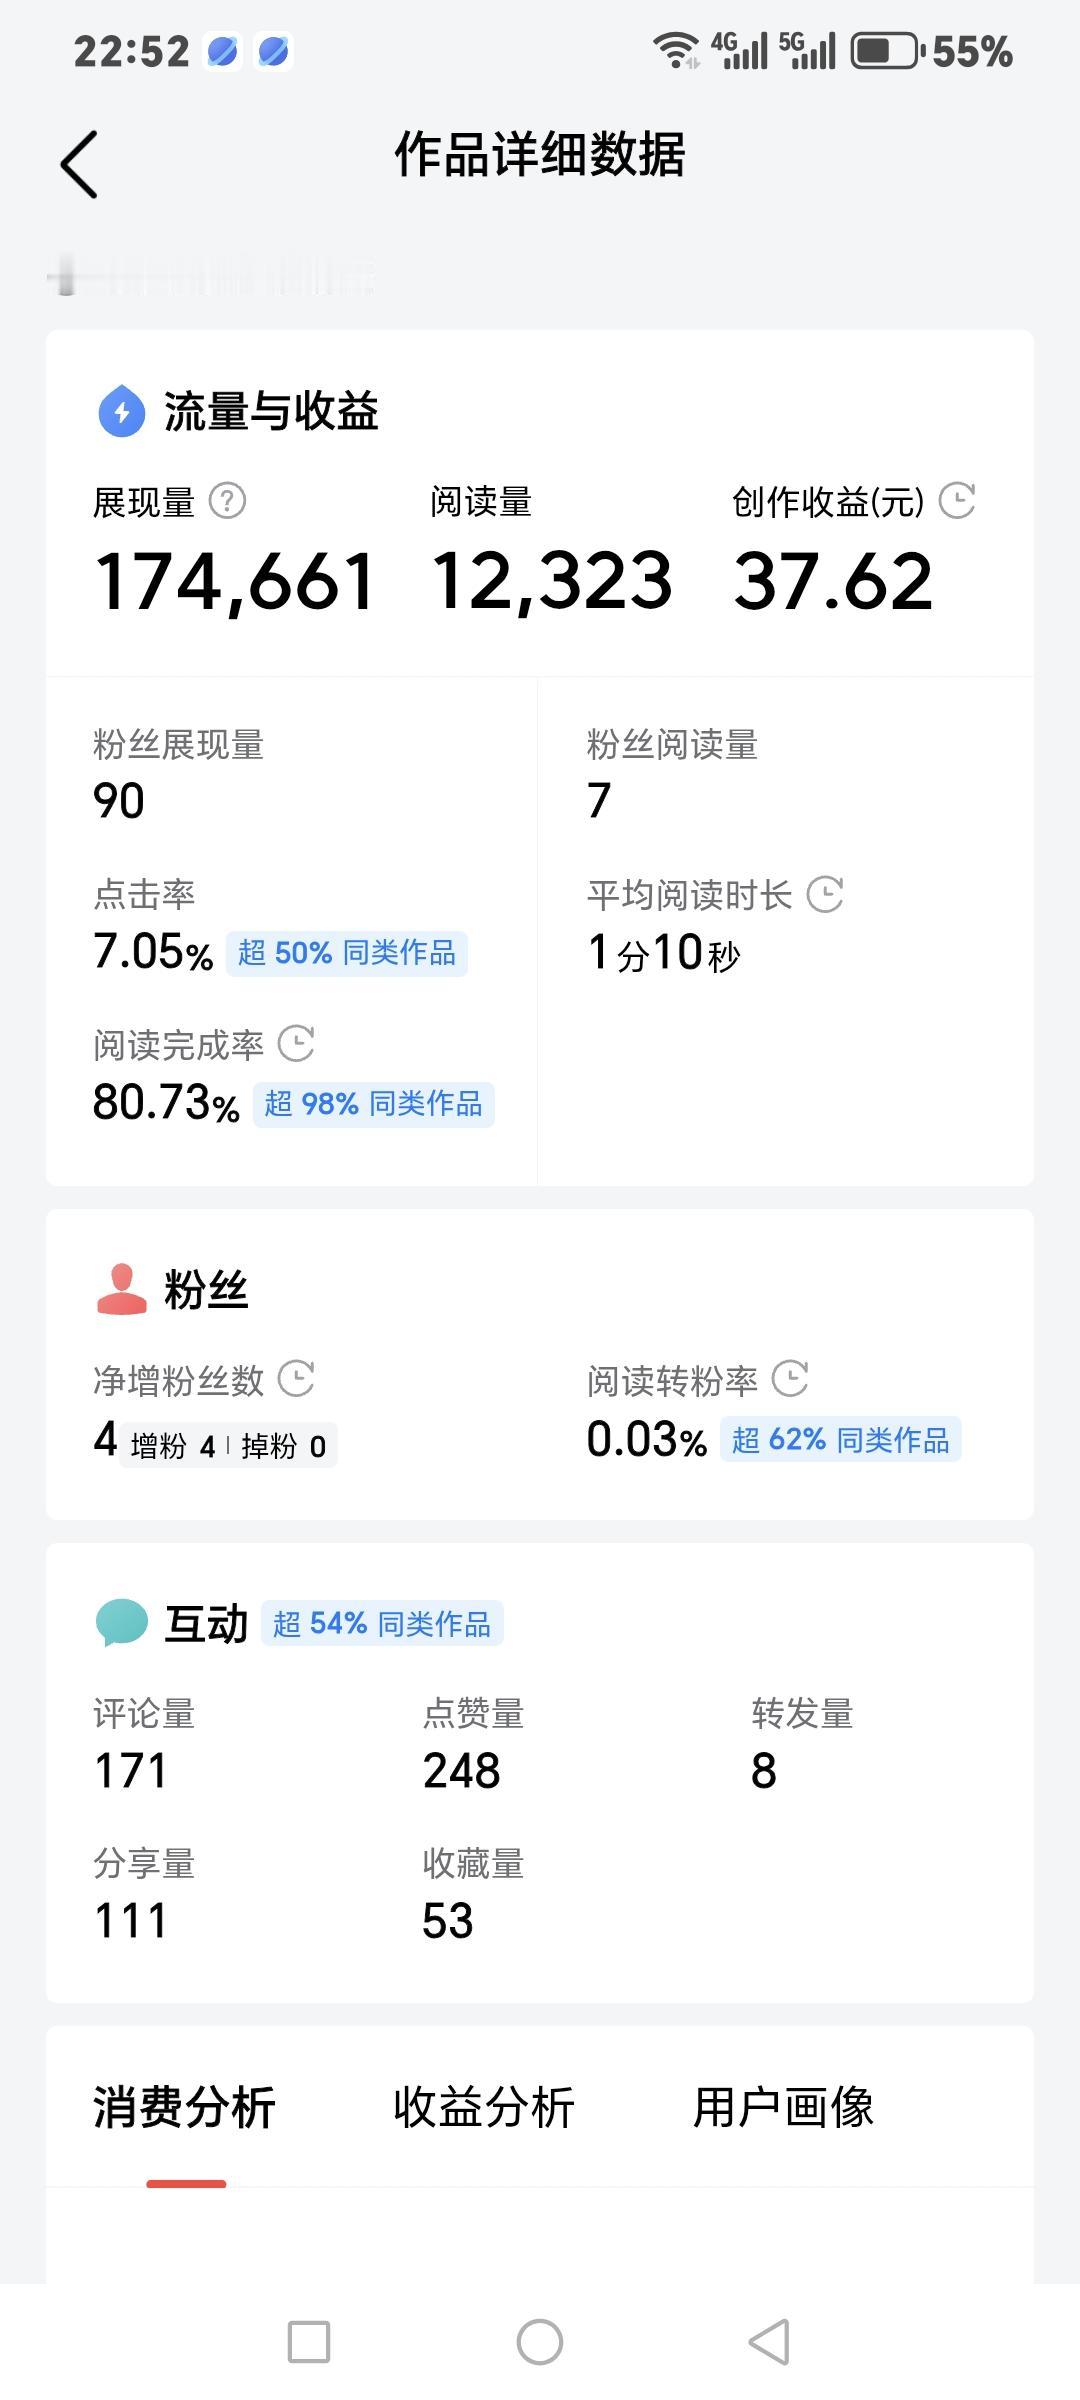Screen dimensions: 1080x2400
Task: Tap the blue lightning 流量与收益 icon
Action: [x=122, y=411]
